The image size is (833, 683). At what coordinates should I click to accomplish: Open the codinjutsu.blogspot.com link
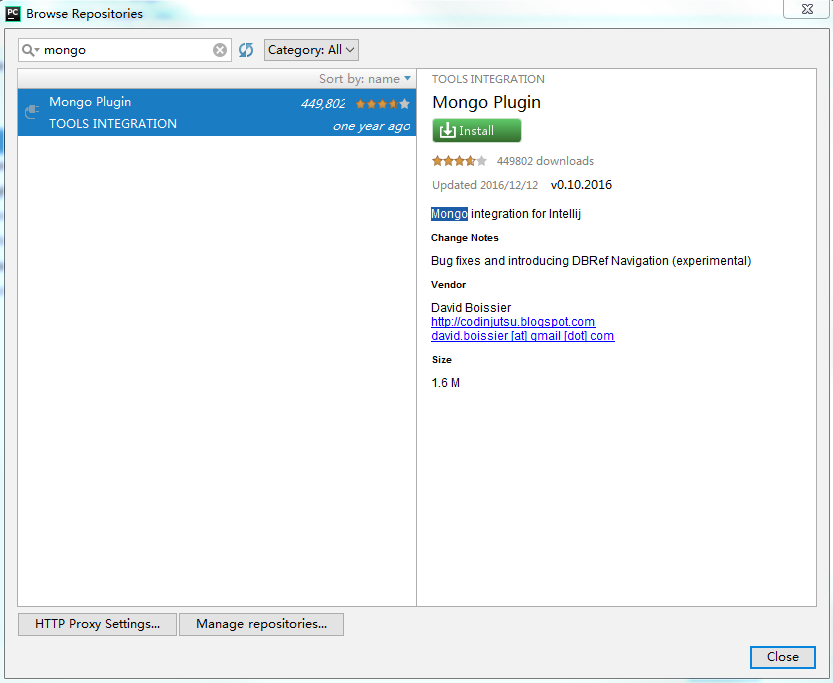click(x=513, y=322)
